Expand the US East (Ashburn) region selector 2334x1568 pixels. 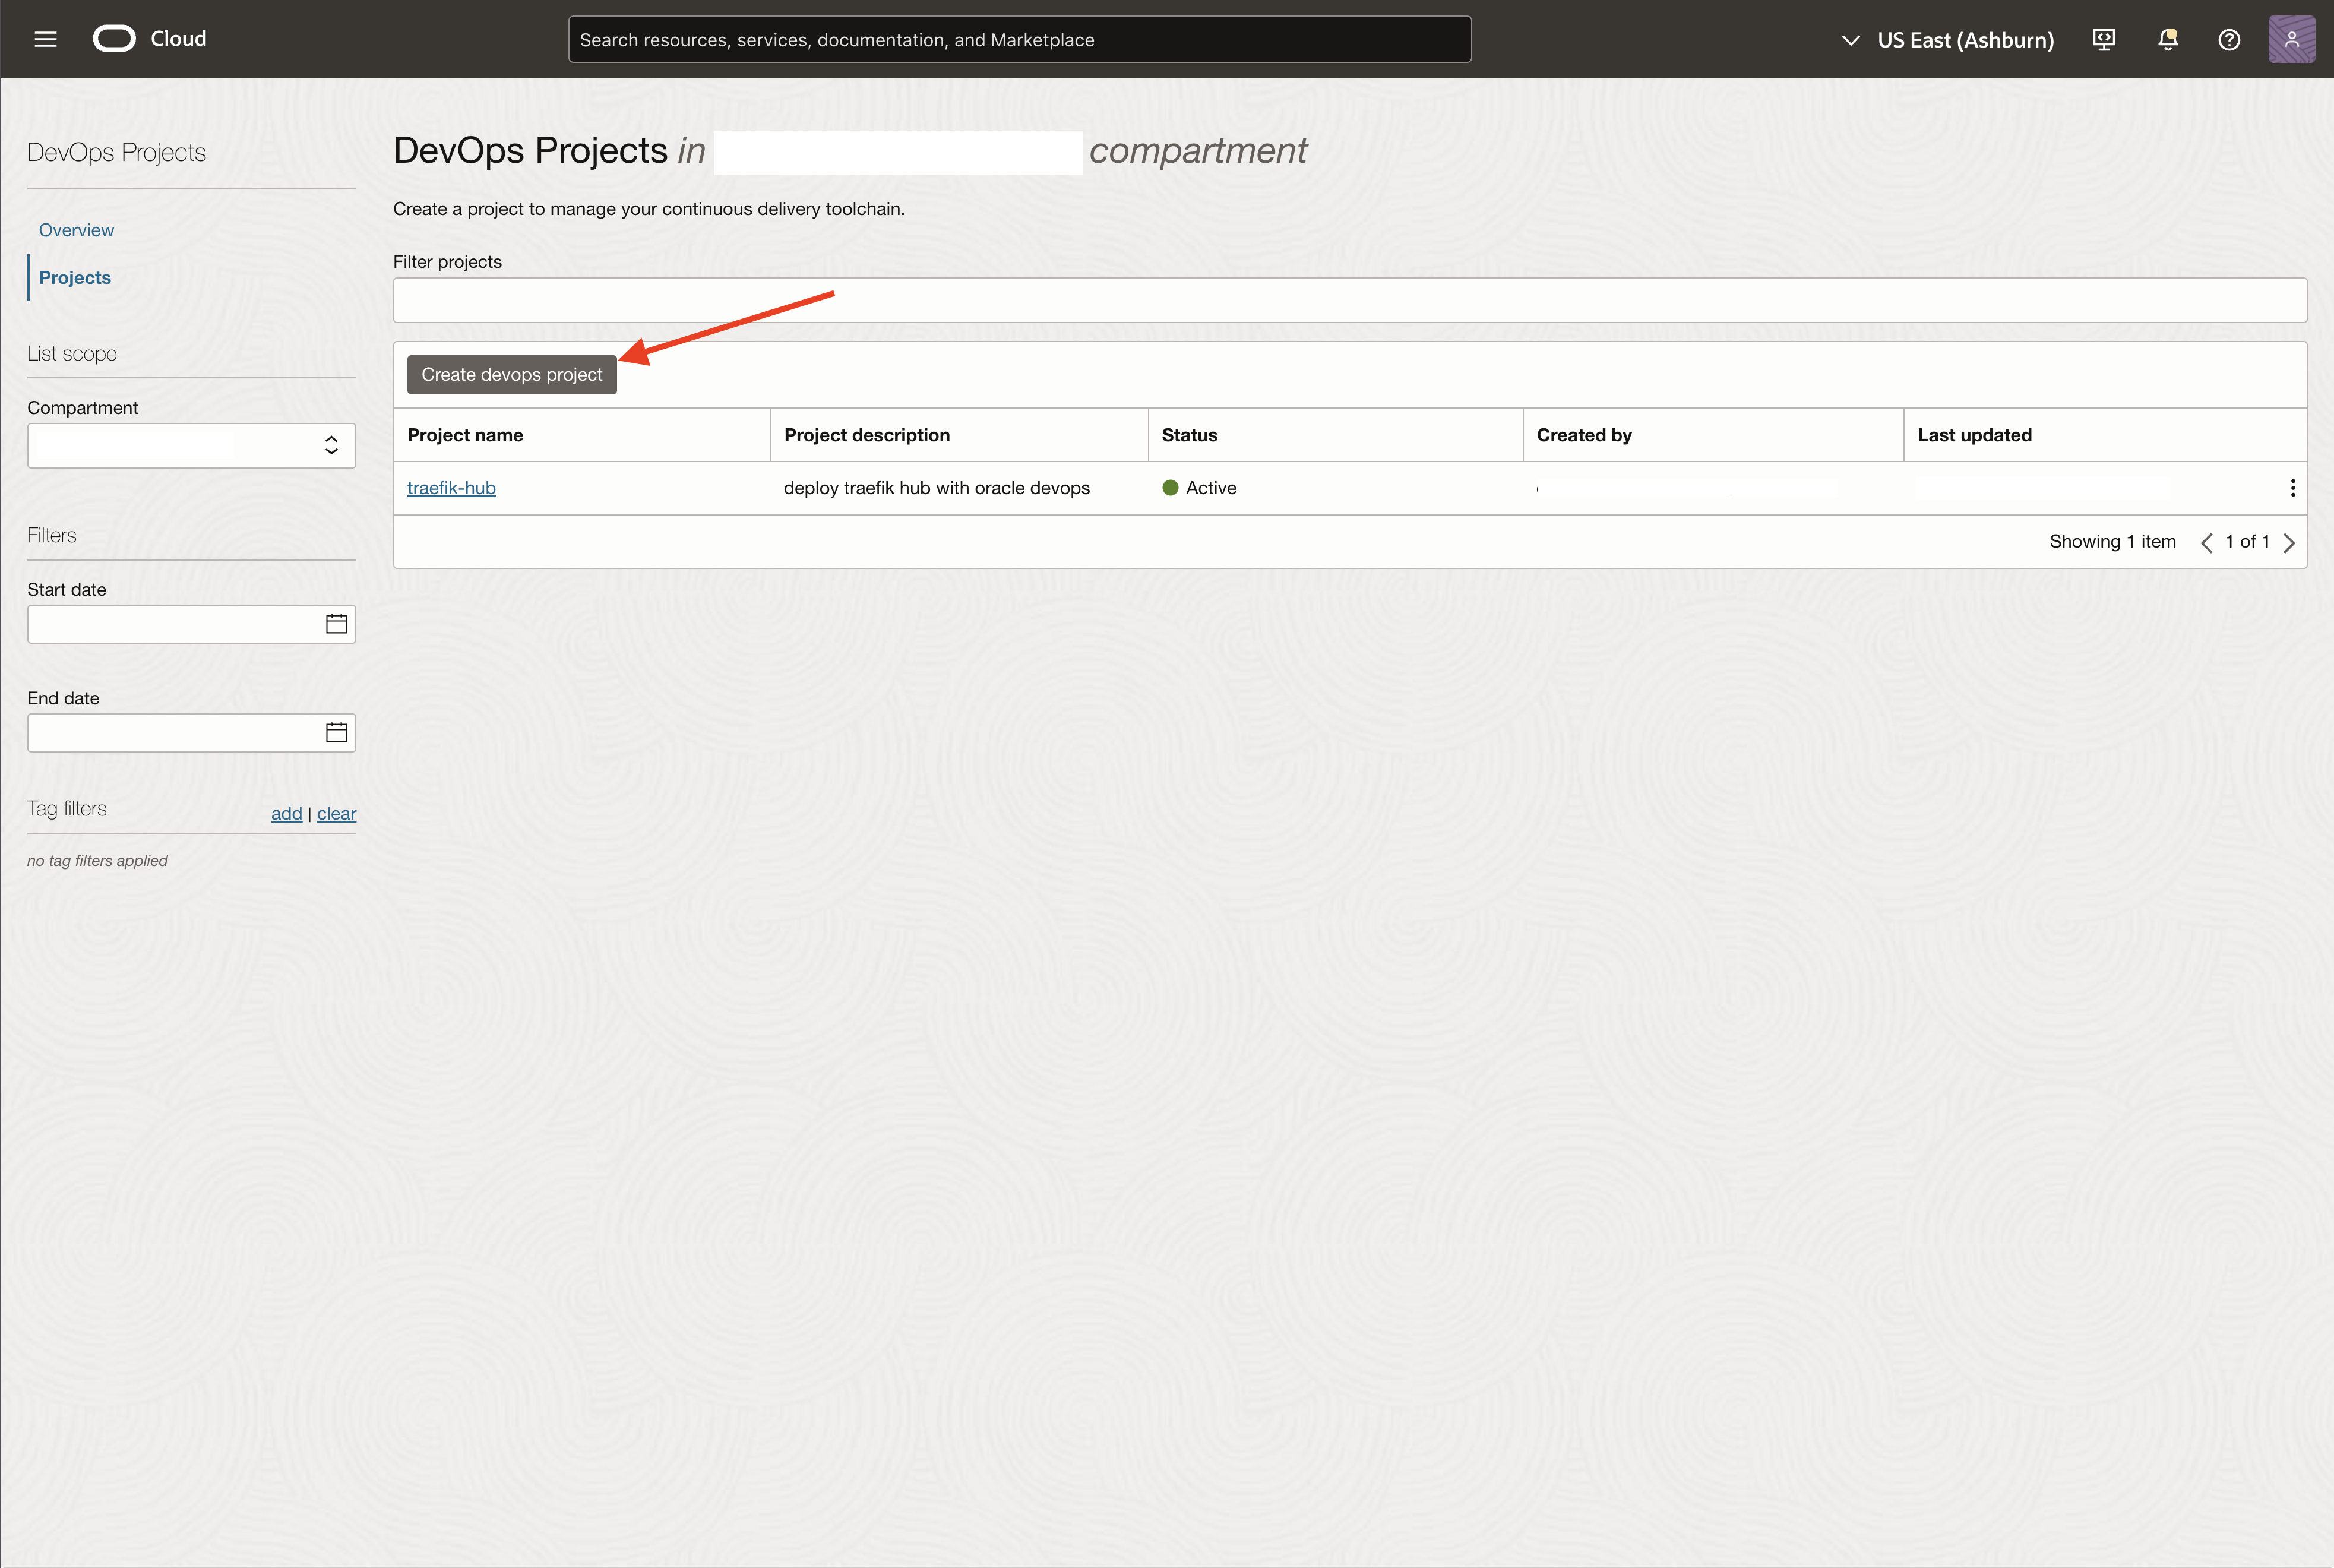[x=1946, y=39]
